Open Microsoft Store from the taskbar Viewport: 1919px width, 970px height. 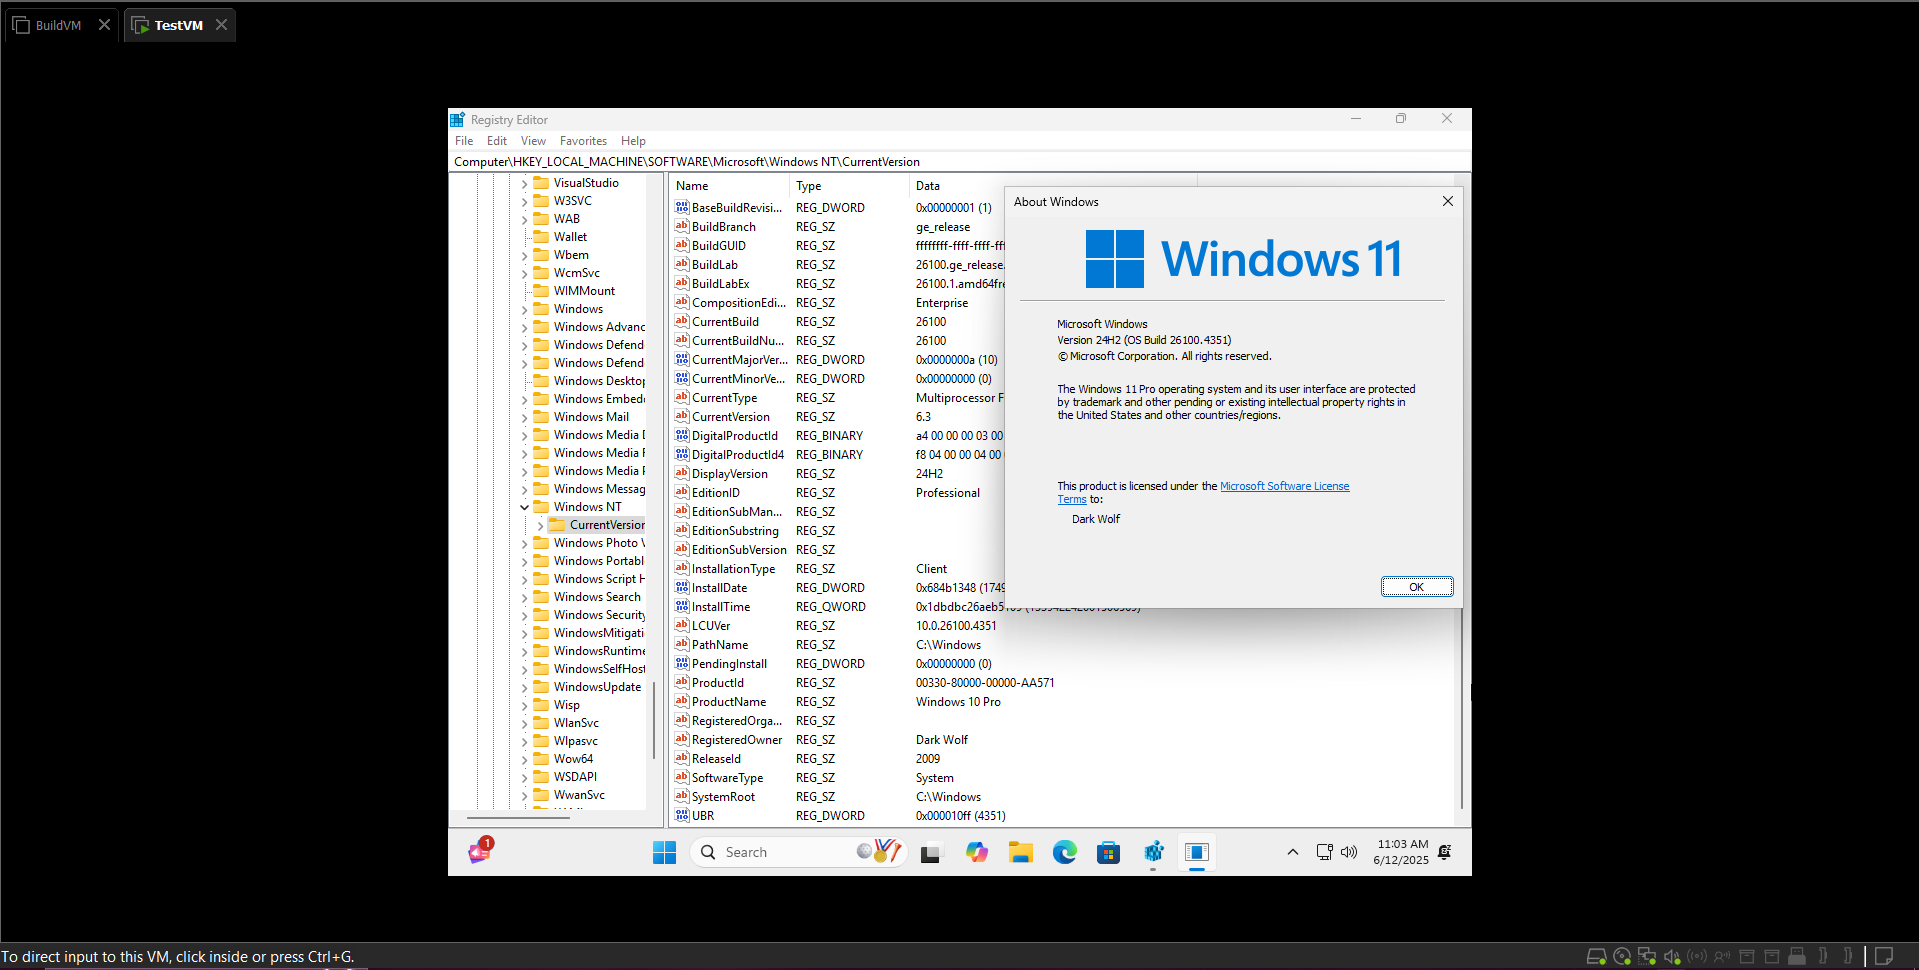tap(1108, 852)
